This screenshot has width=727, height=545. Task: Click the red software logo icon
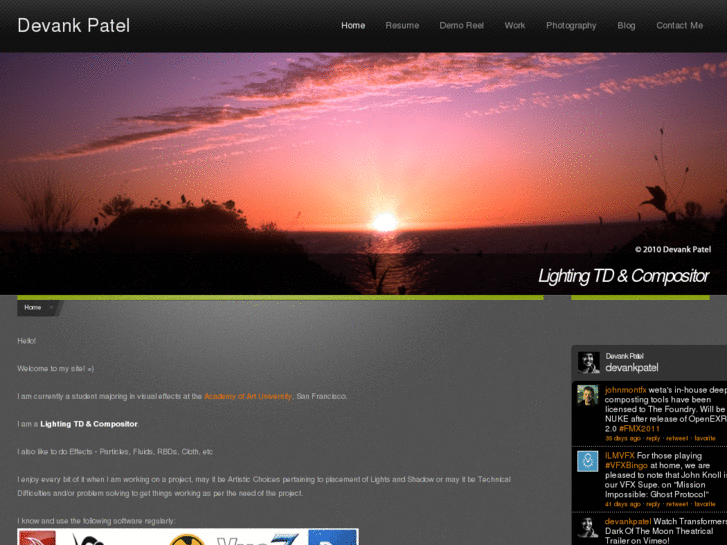pyautogui.click(x=37, y=537)
